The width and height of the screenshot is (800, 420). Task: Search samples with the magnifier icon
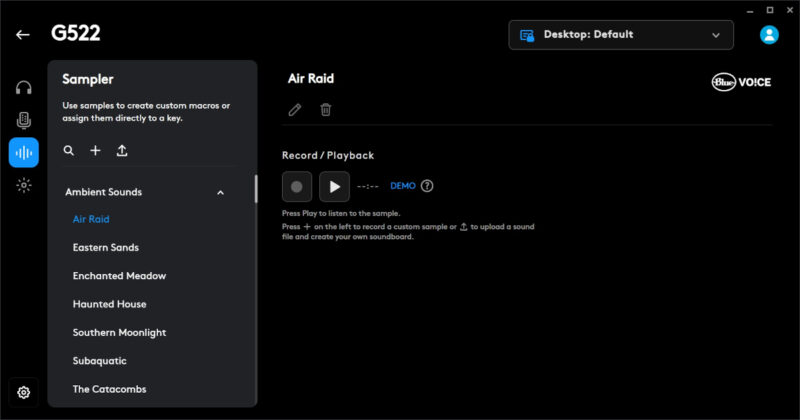(x=69, y=151)
